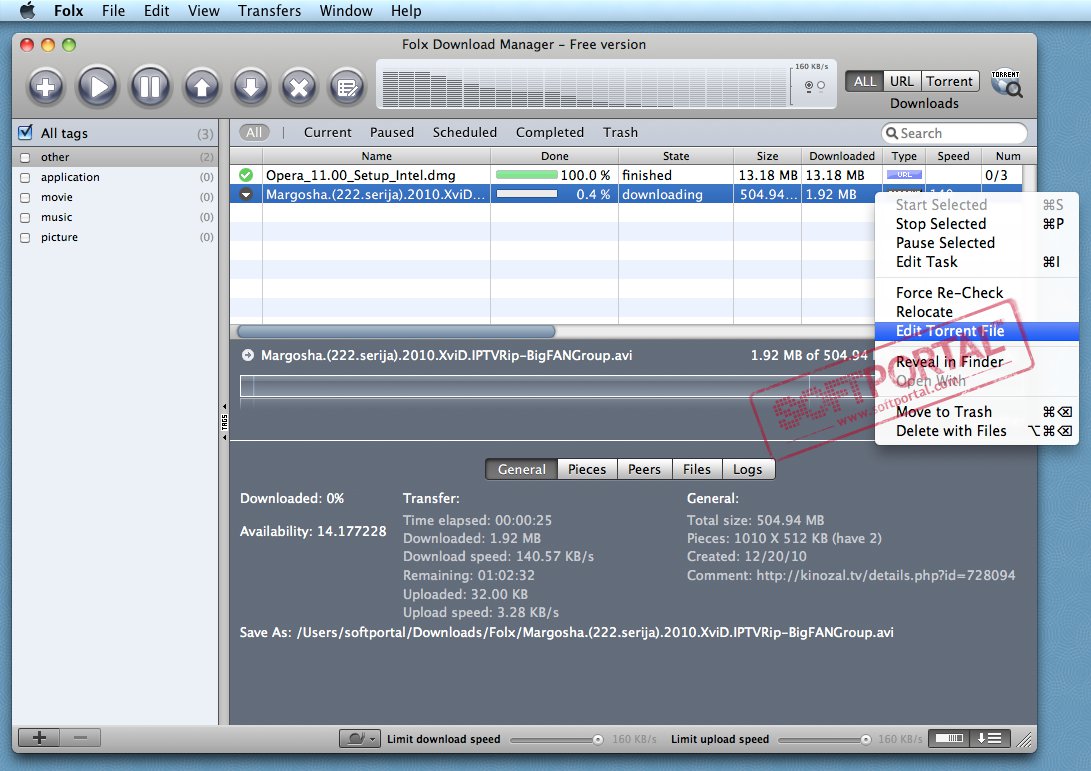1091x771 pixels.
Task: Choose Reveal in Finder in context menu
Action: click(976, 362)
